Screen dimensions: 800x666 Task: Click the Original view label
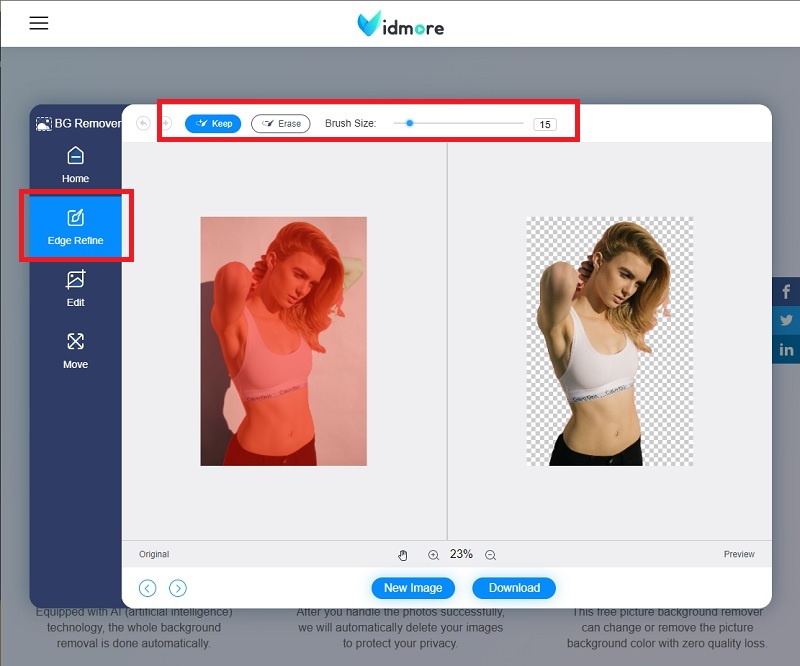click(x=154, y=554)
